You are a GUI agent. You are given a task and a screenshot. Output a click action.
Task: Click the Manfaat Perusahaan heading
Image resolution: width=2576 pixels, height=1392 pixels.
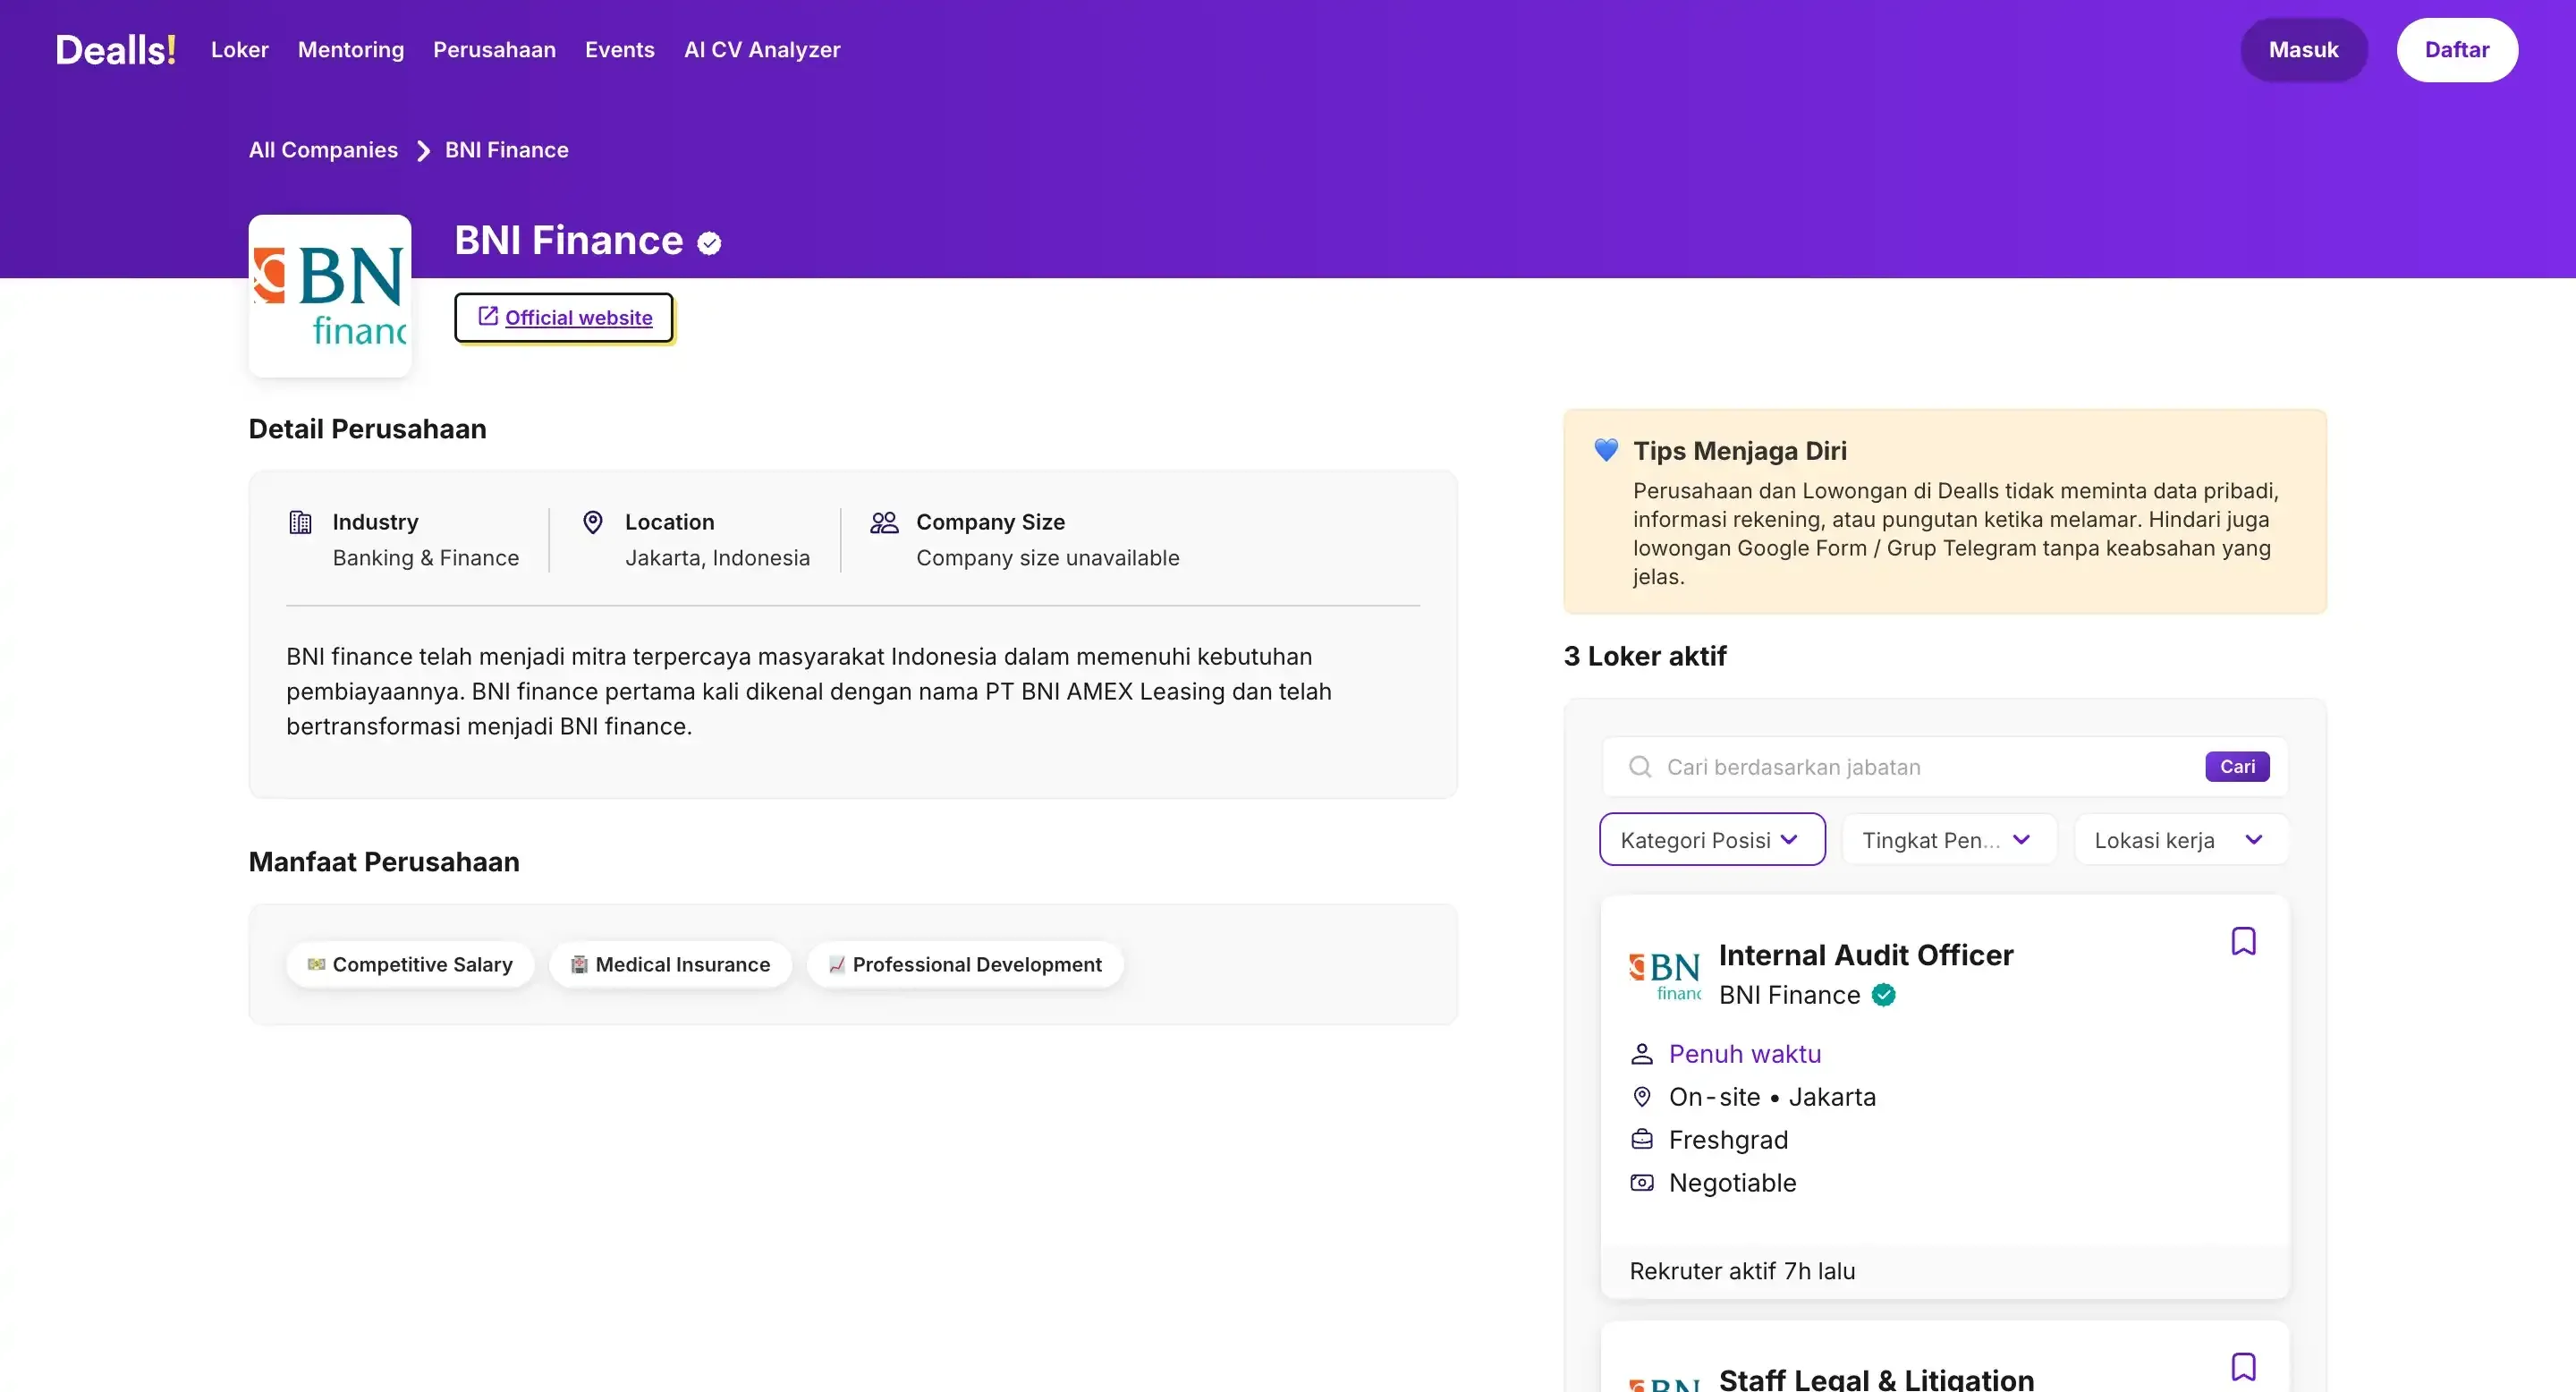click(x=384, y=862)
